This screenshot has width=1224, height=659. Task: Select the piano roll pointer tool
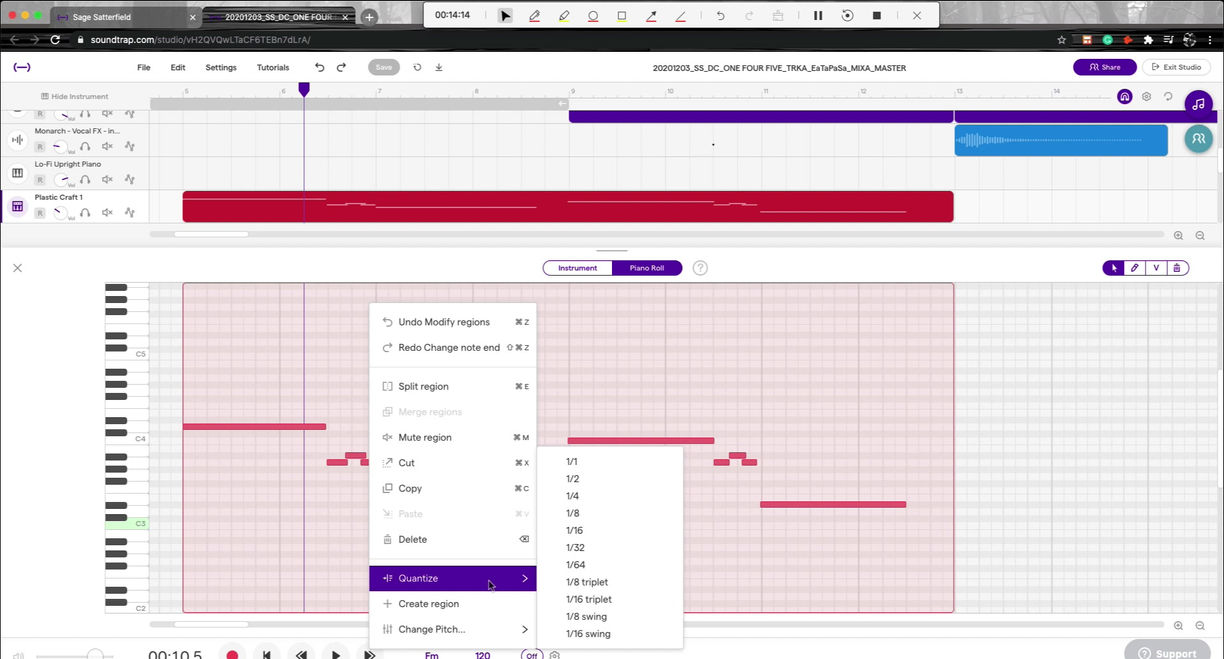click(x=1113, y=268)
